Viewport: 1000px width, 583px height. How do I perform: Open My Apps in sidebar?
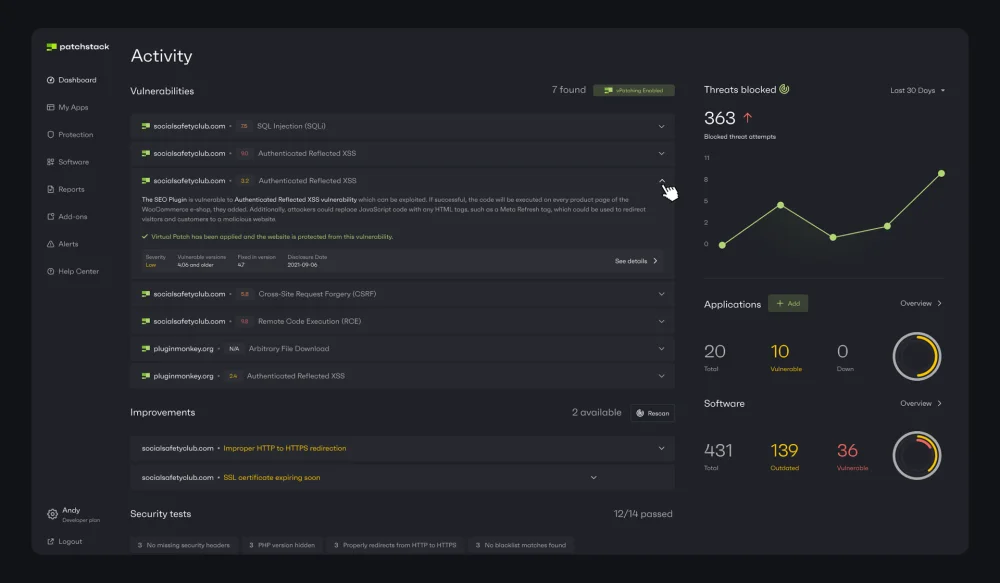click(68, 107)
